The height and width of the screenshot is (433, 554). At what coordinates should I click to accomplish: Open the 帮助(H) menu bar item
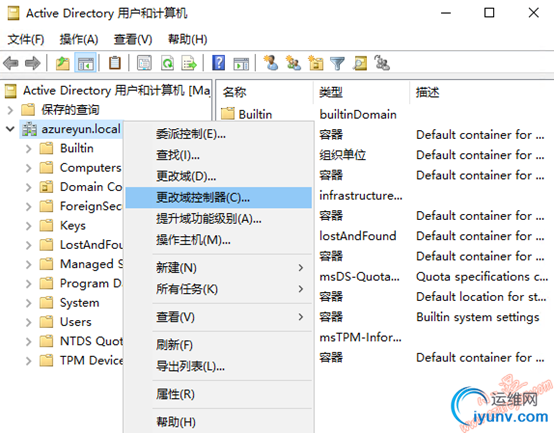point(188,39)
